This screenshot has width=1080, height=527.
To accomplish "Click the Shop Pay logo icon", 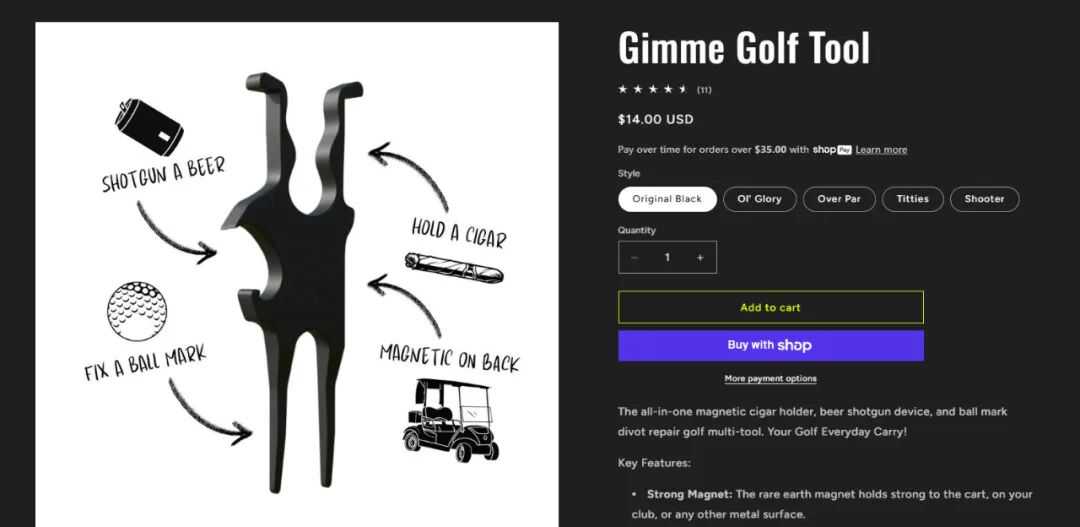I will point(832,149).
